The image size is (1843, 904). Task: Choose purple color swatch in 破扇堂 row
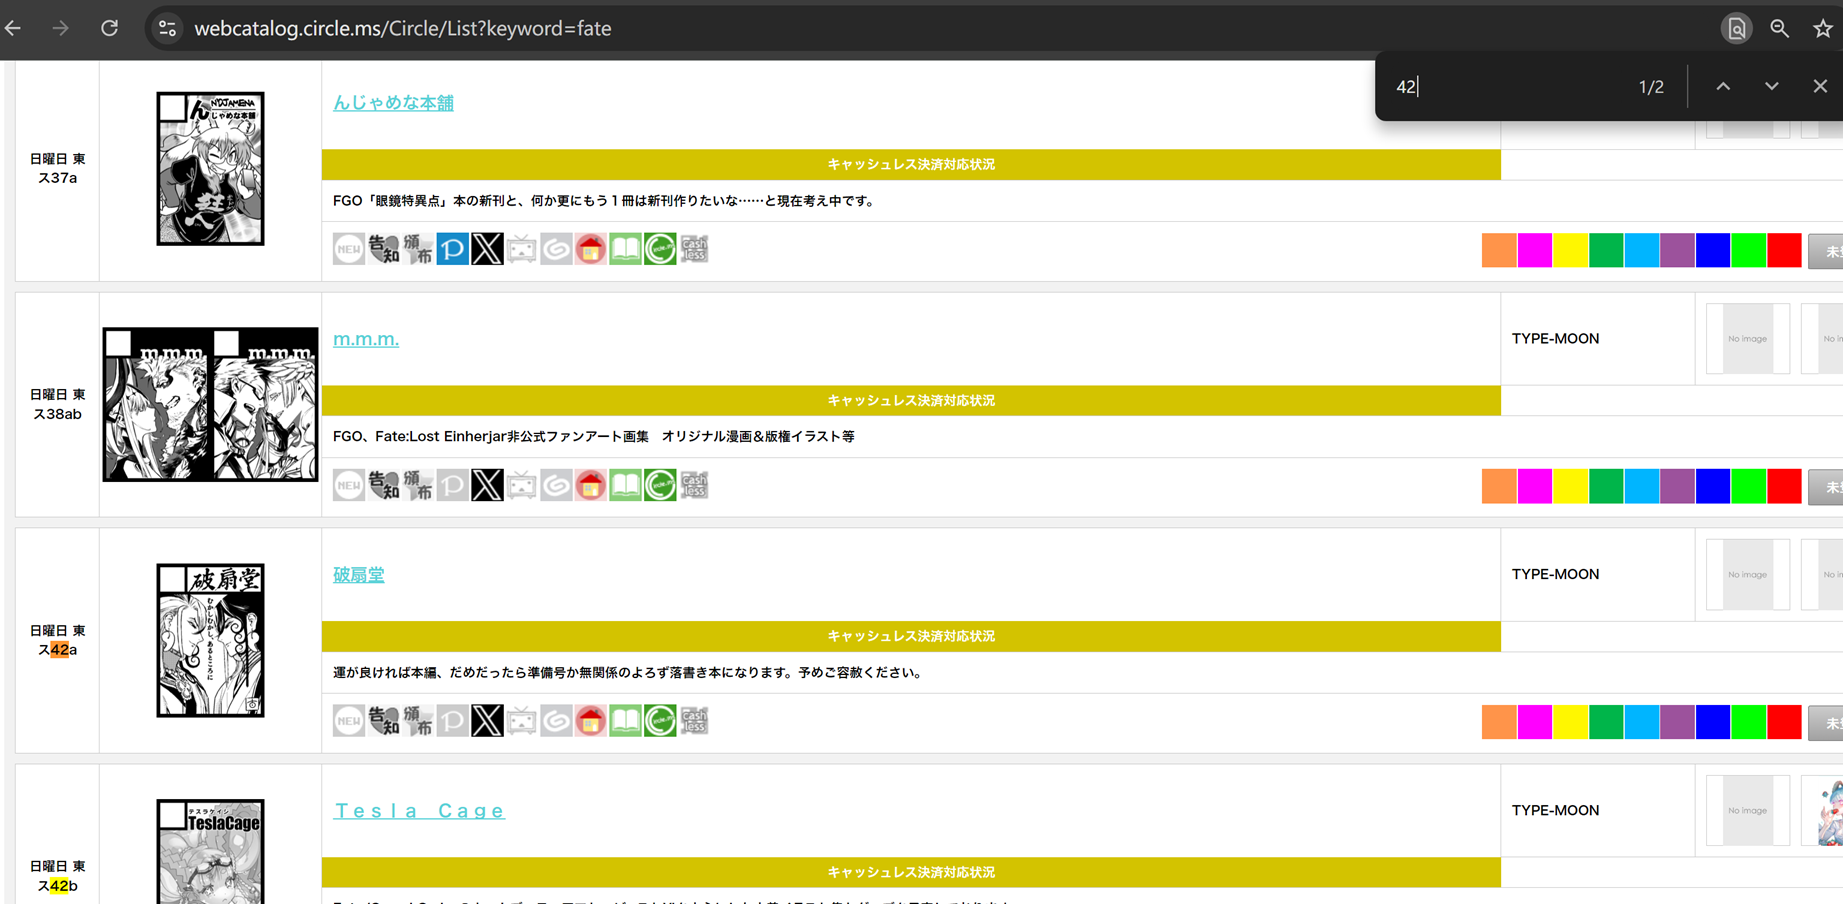1676,722
